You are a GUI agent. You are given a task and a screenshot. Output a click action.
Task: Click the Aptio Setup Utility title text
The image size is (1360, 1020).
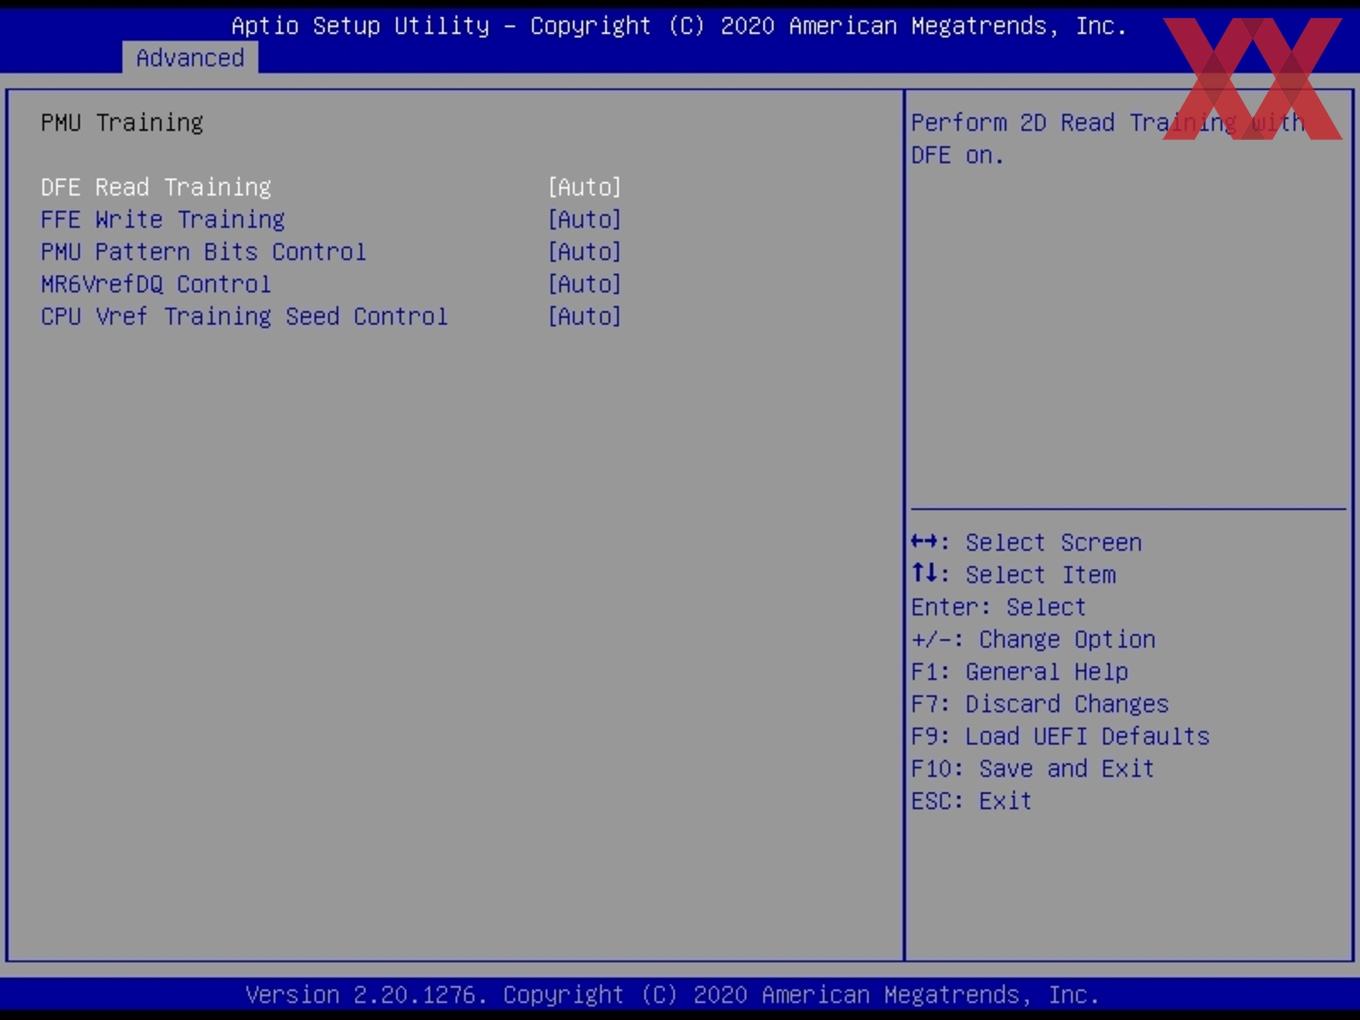[x=679, y=26]
